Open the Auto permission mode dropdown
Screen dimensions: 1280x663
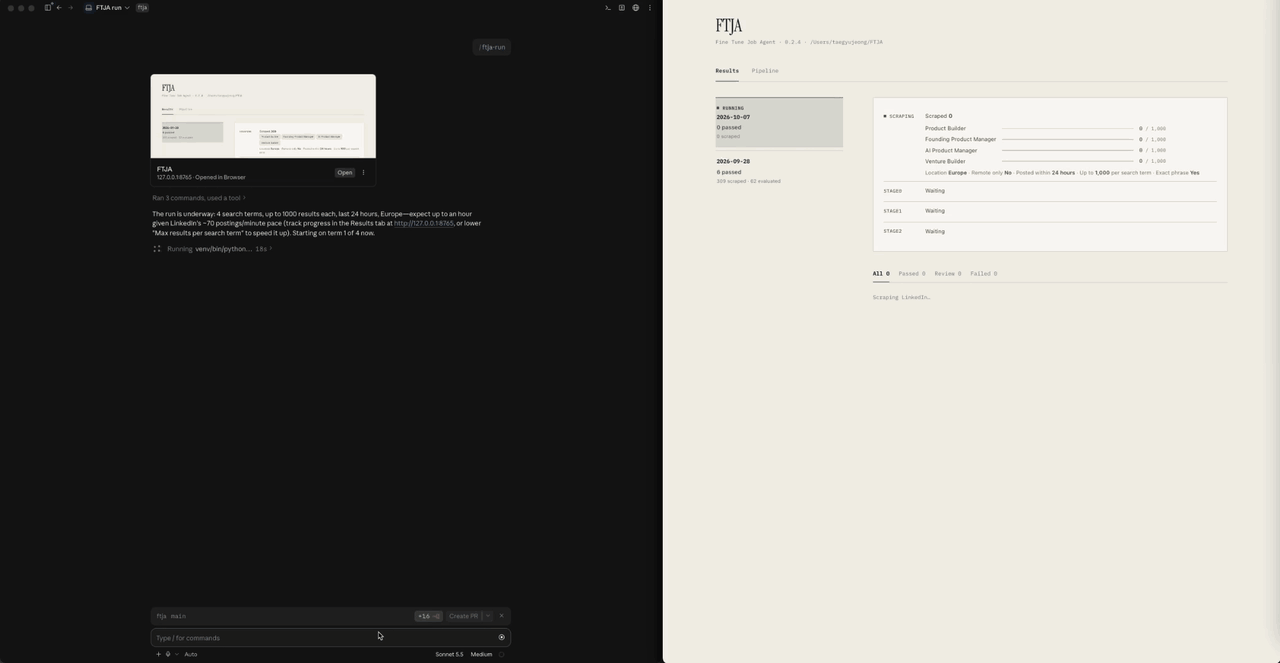pyautogui.click(x=190, y=654)
